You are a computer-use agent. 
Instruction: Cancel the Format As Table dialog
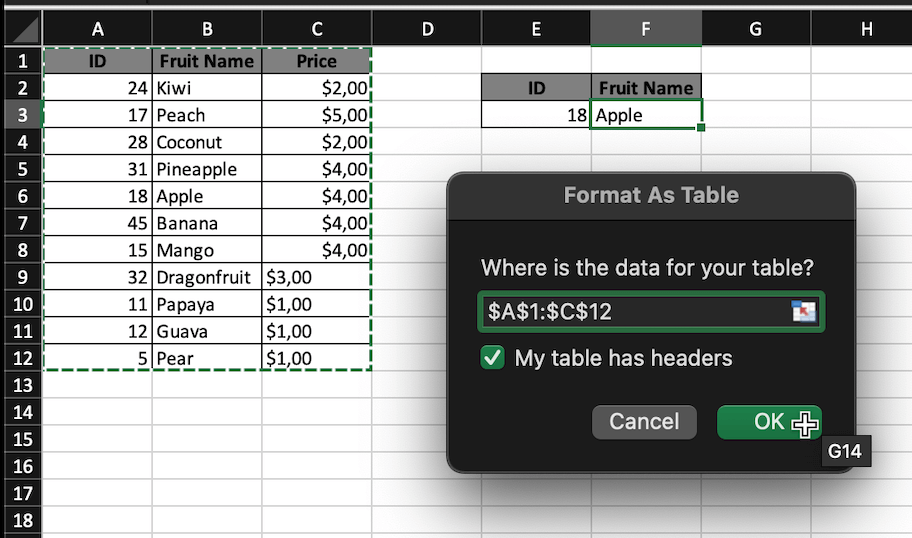[644, 422]
